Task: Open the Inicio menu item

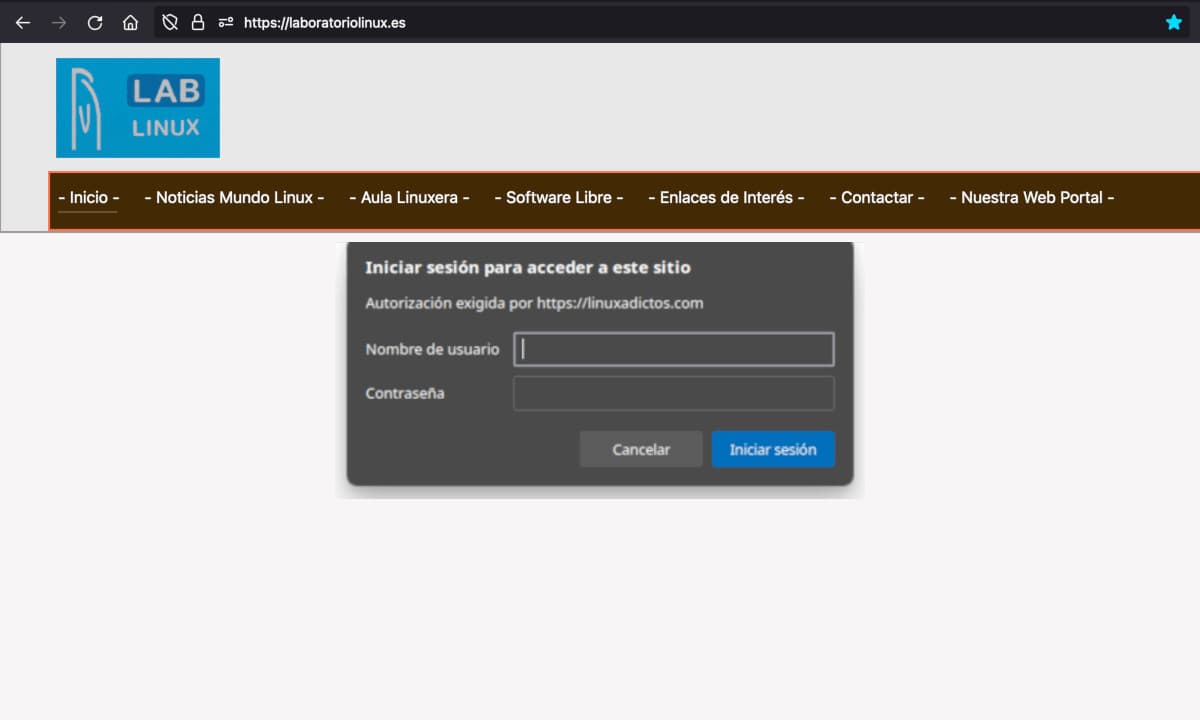Action: [x=88, y=198]
